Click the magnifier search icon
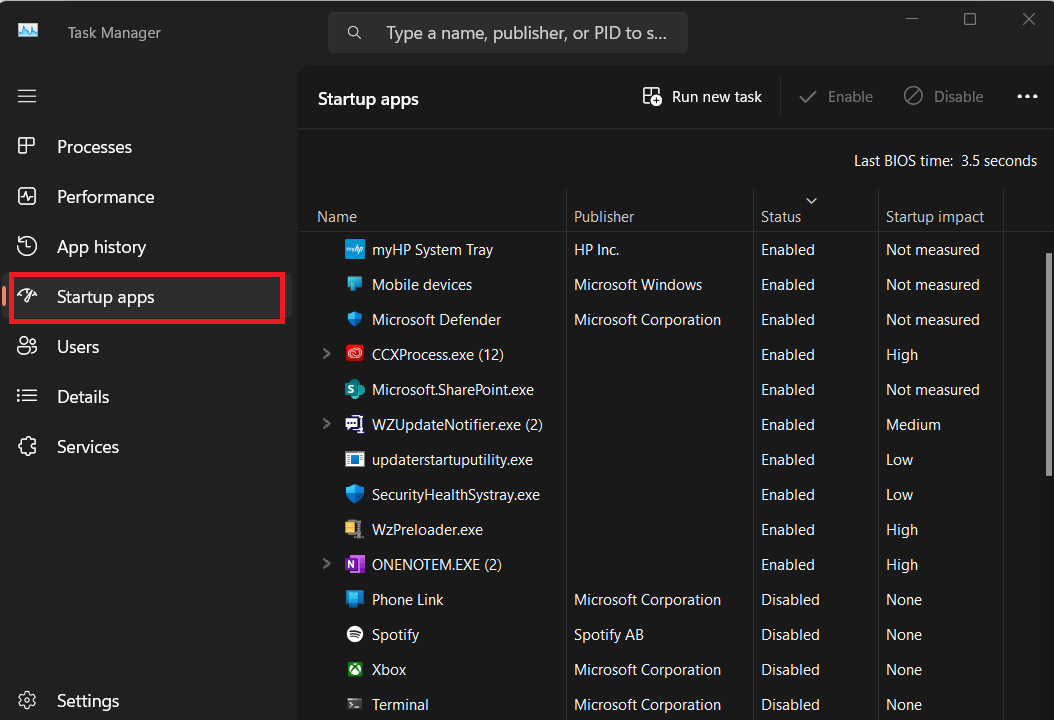Image resolution: width=1054 pixels, height=720 pixels. pos(354,32)
